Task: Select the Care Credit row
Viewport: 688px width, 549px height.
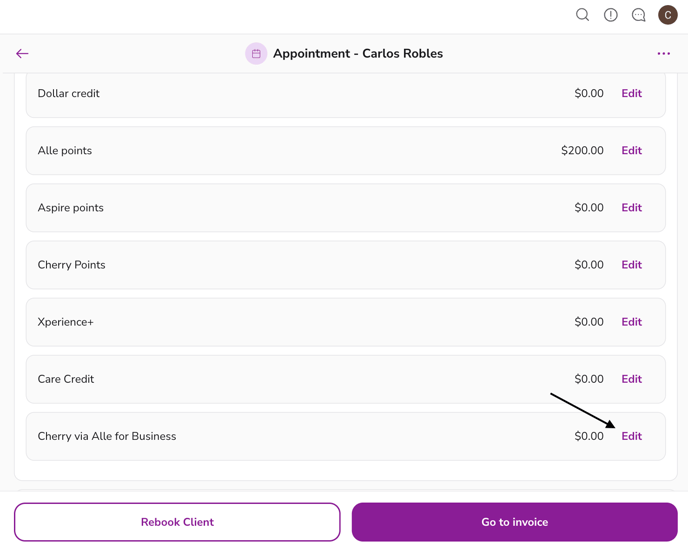Action: tap(300, 379)
